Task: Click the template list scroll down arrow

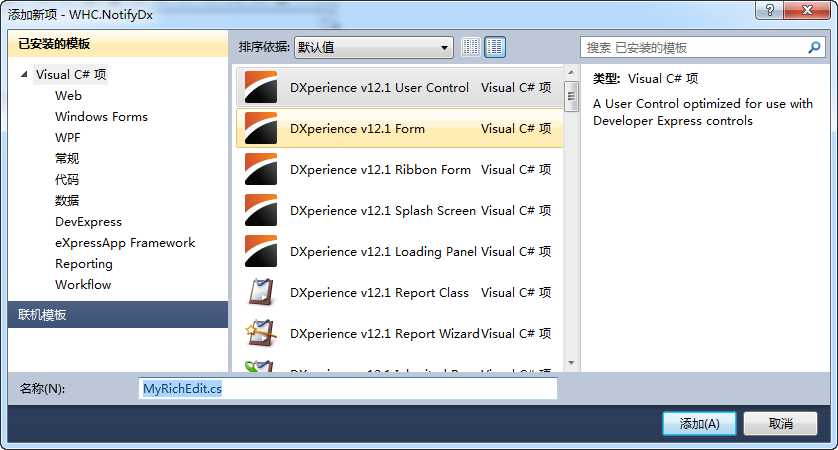Action: pos(571,363)
